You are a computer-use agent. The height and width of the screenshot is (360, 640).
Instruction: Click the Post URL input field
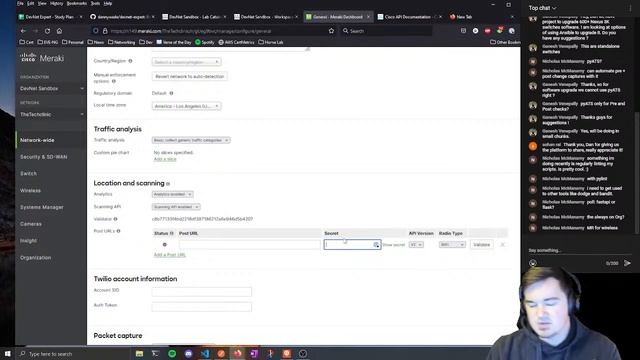coord(249,244)
